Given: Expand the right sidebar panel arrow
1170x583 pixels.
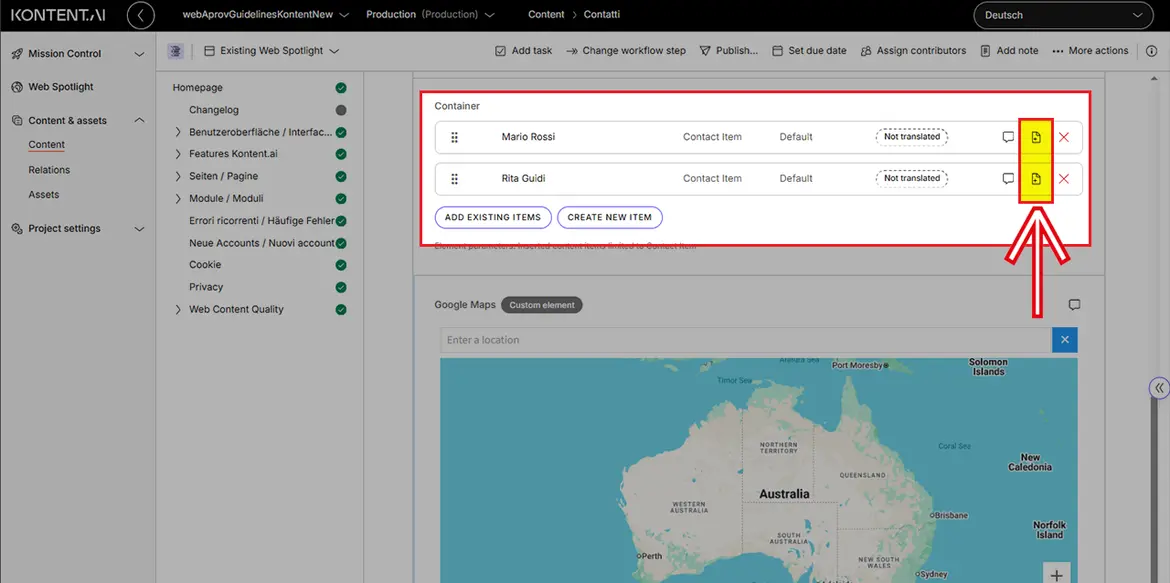Looking at the screenshot, I should 1159,388.
